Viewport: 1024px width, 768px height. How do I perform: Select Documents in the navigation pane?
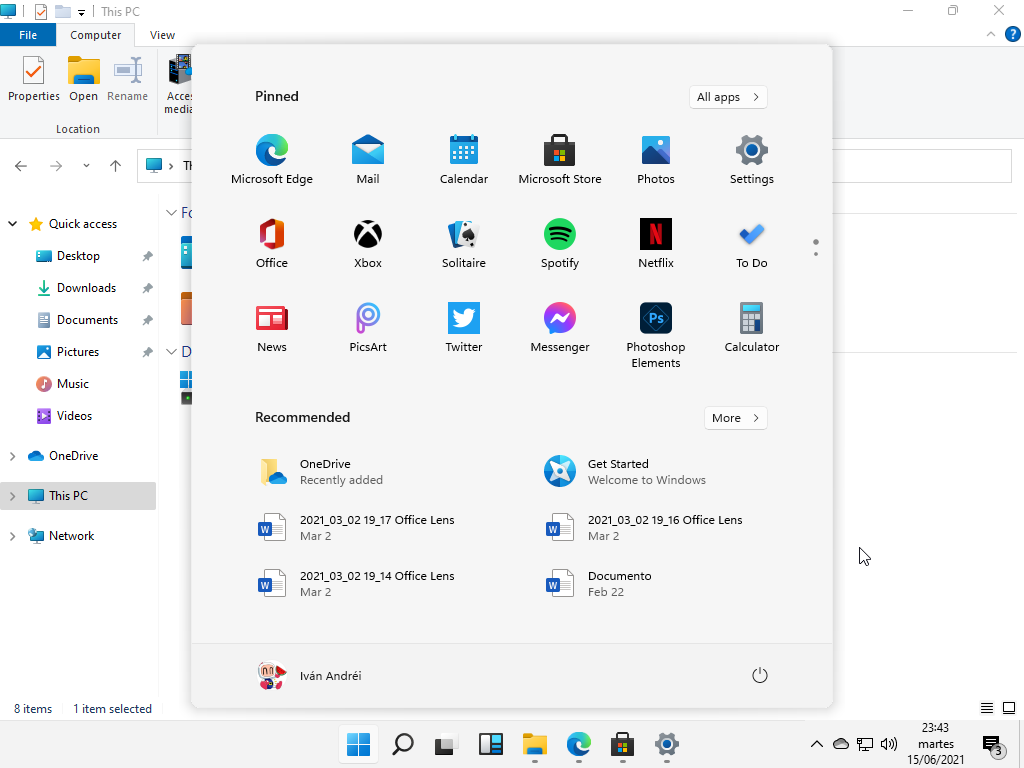[x=87, y=320]
